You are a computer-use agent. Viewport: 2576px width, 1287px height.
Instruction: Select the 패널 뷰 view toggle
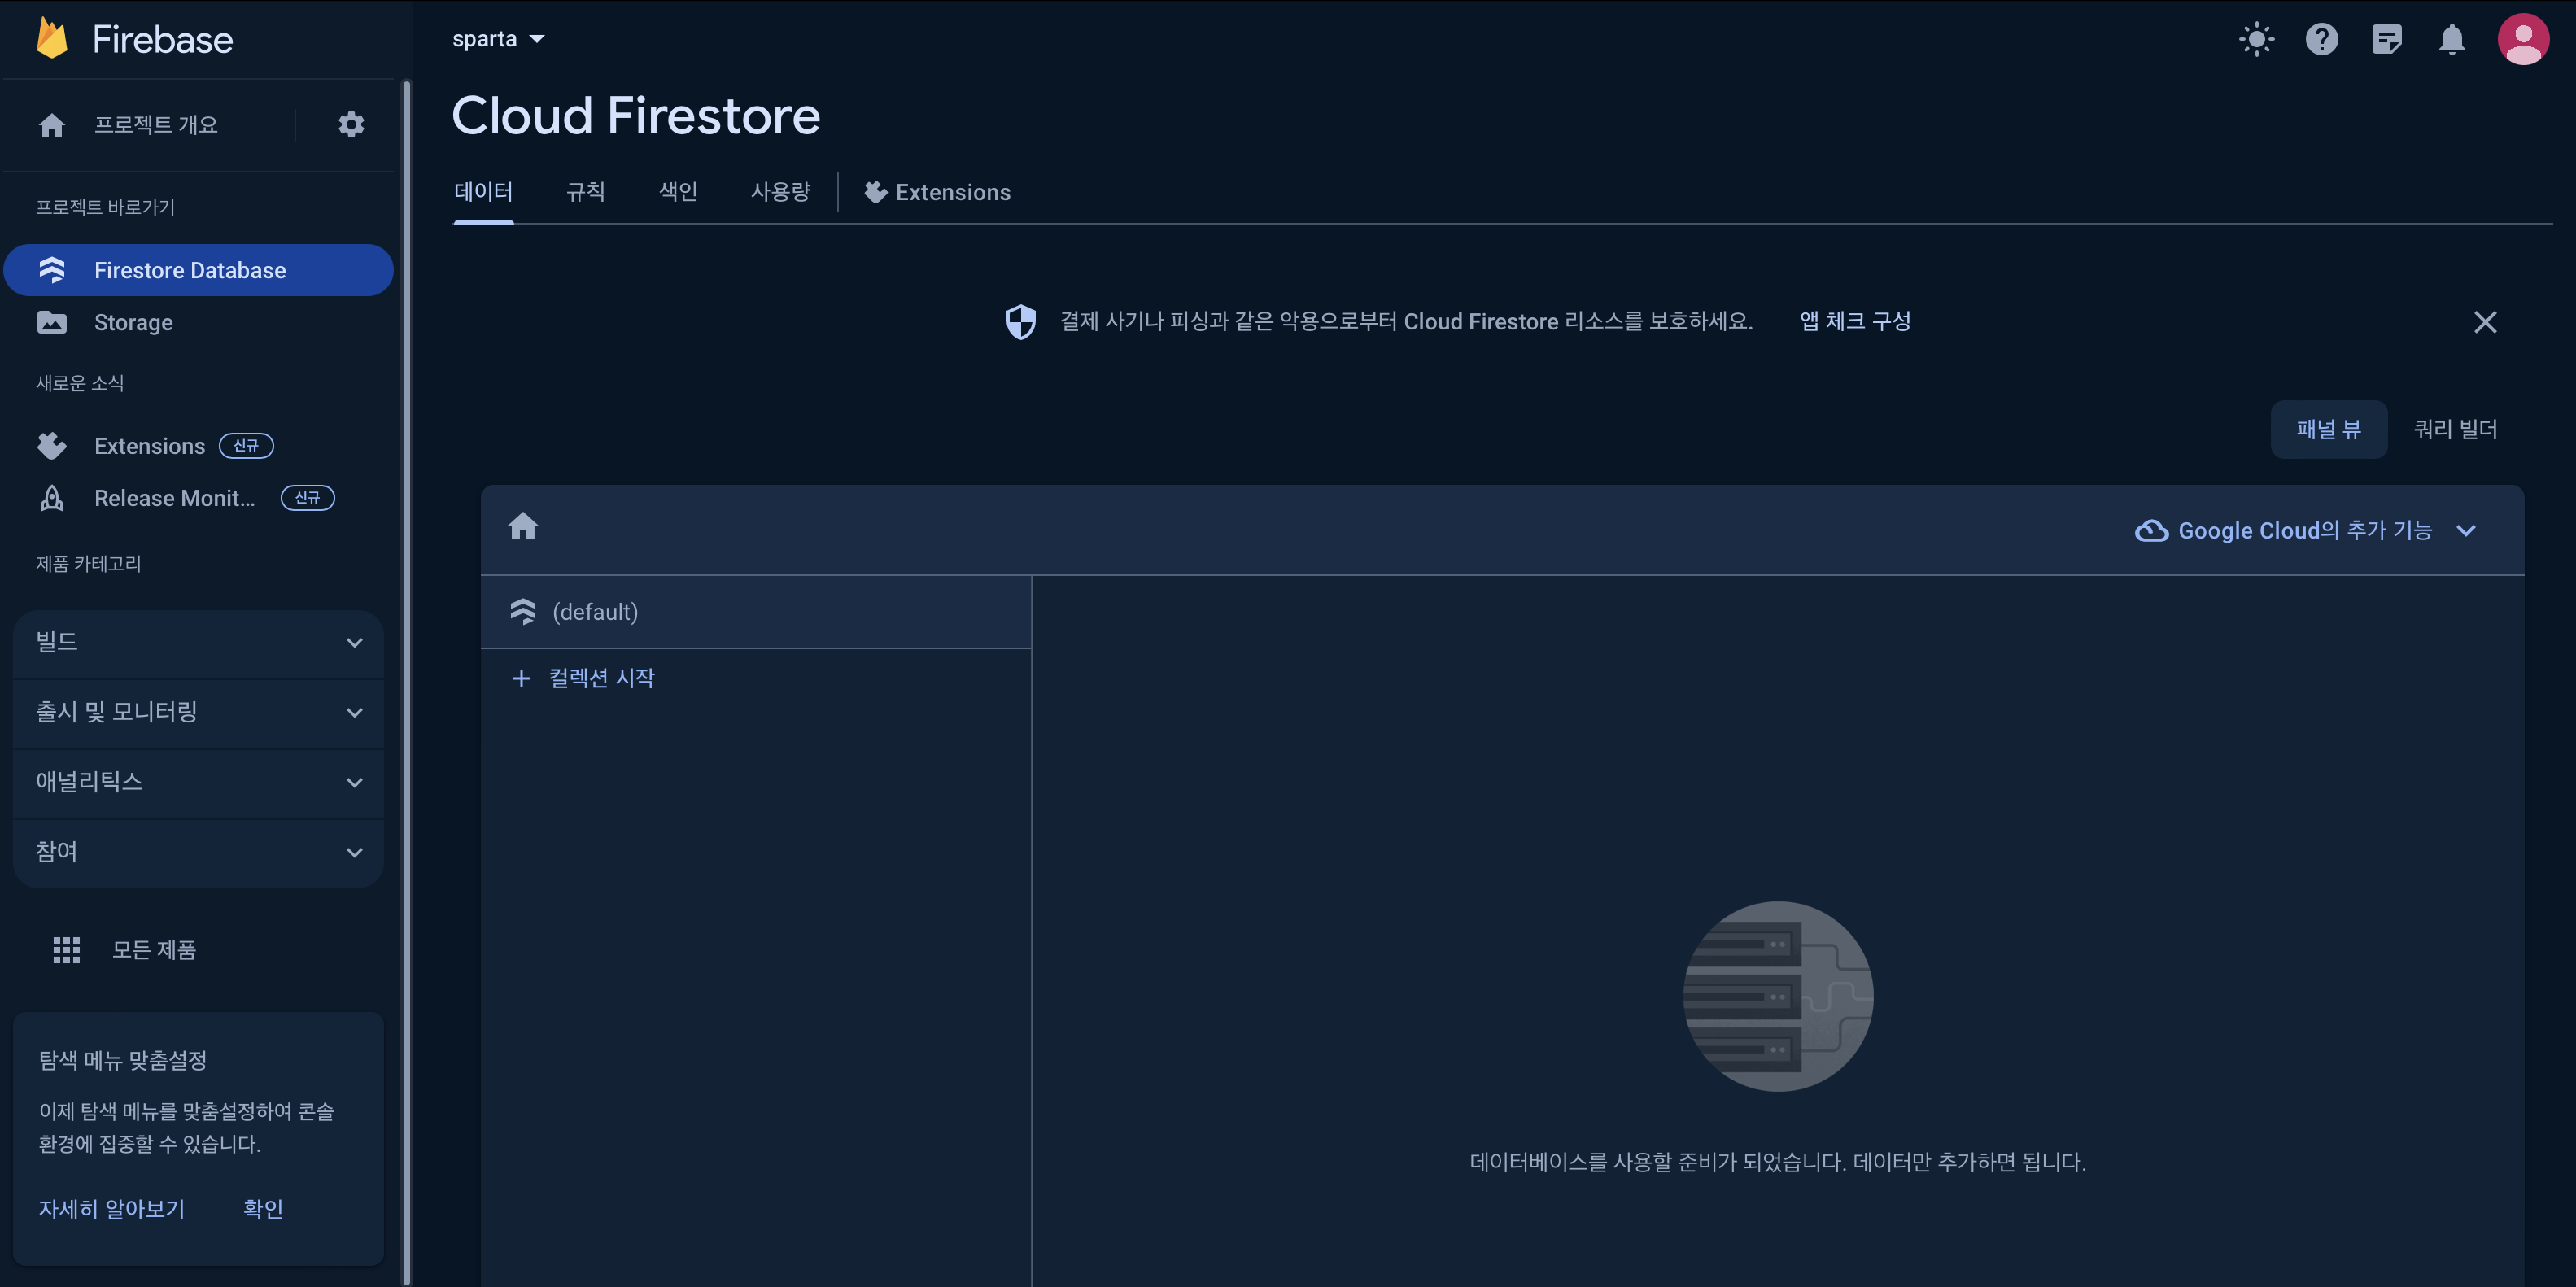(2328, 430)
